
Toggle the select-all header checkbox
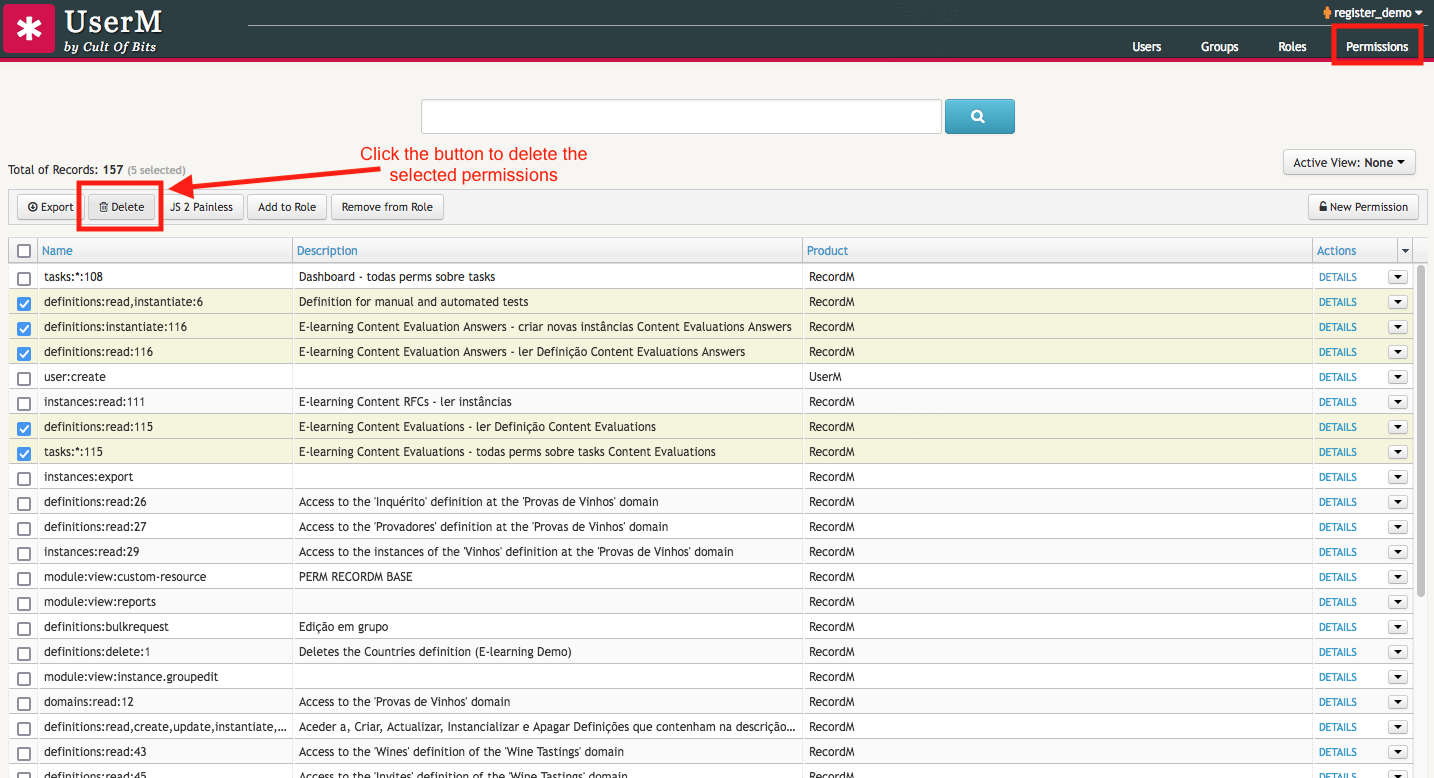coord(24,251)
